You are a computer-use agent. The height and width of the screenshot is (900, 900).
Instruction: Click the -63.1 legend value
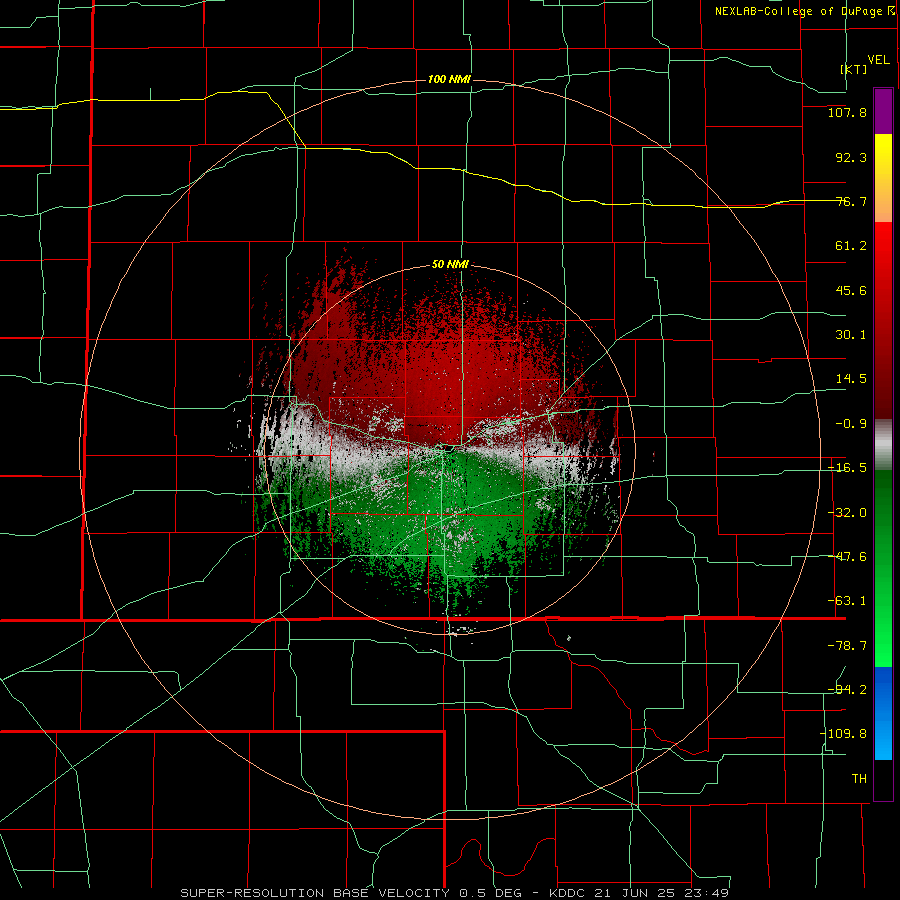(x=847, y=601)
